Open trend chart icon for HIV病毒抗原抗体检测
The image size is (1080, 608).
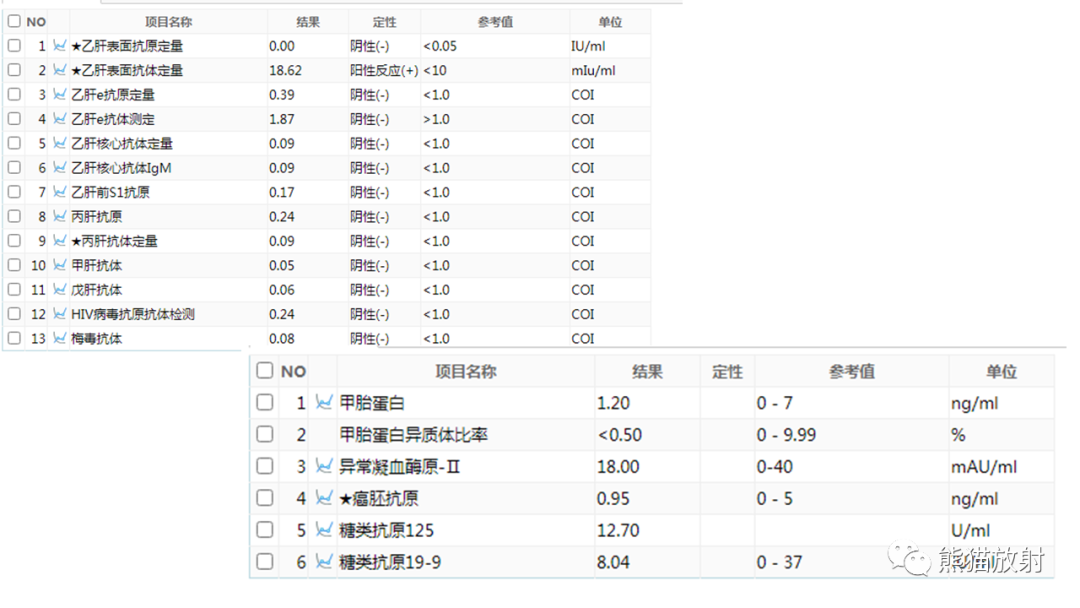pos(60,314)
